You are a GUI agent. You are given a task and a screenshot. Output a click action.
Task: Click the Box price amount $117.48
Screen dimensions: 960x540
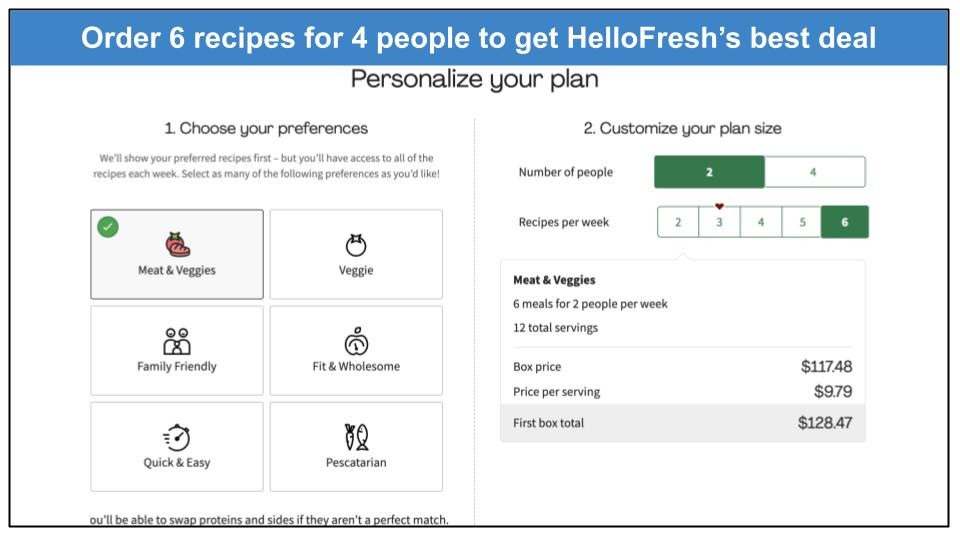pyautogui.click(x=827, y=366)
